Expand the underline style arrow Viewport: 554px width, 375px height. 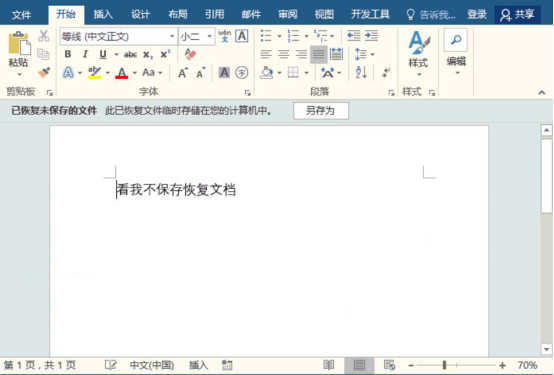116,54
